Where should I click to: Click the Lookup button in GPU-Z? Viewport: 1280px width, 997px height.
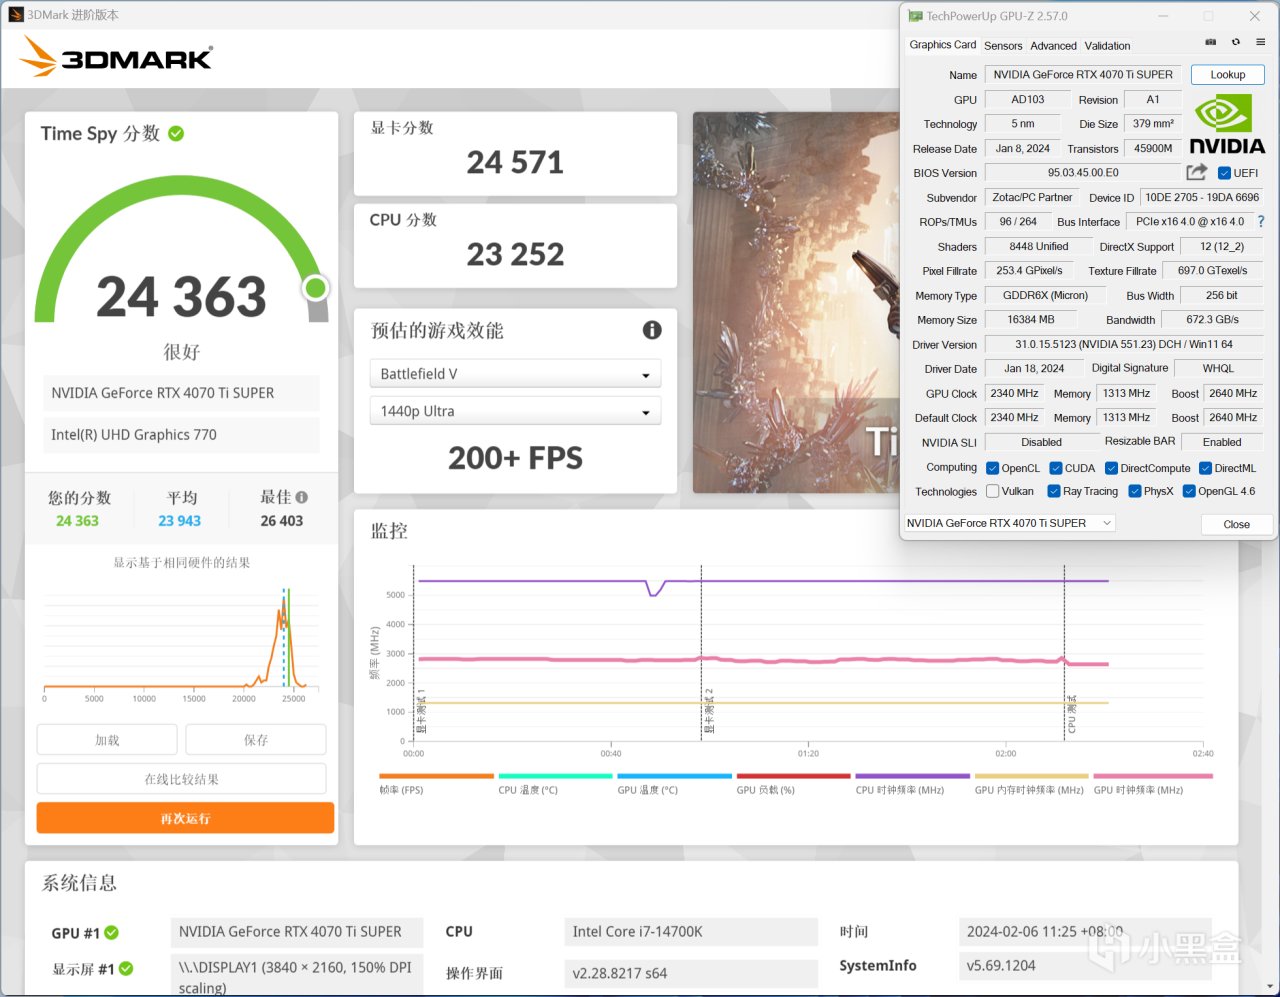click(1228, 75)
